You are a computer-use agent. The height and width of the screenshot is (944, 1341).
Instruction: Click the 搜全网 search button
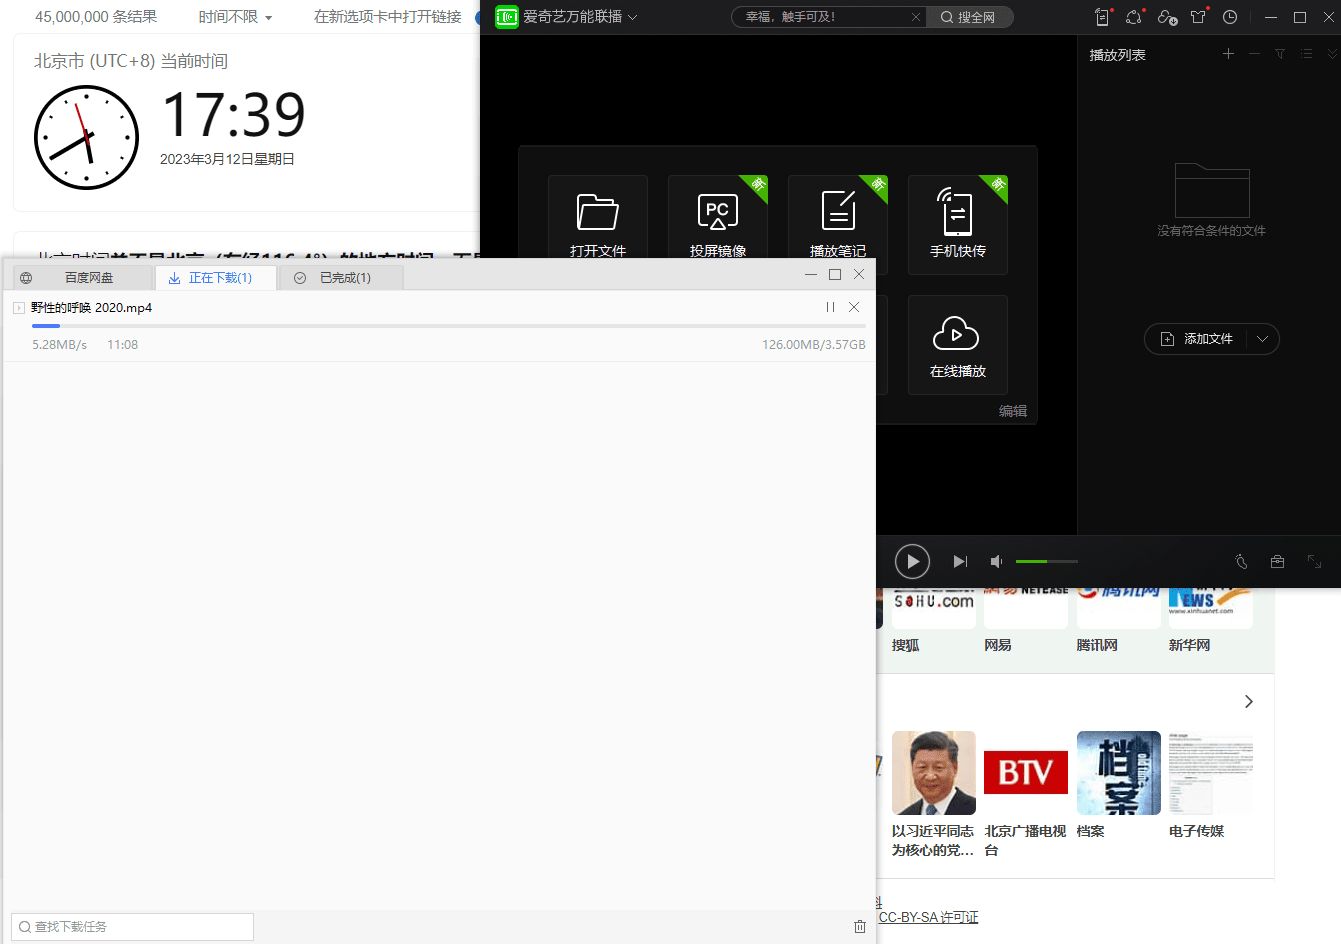pyautogui.click(x=968, y=17)
